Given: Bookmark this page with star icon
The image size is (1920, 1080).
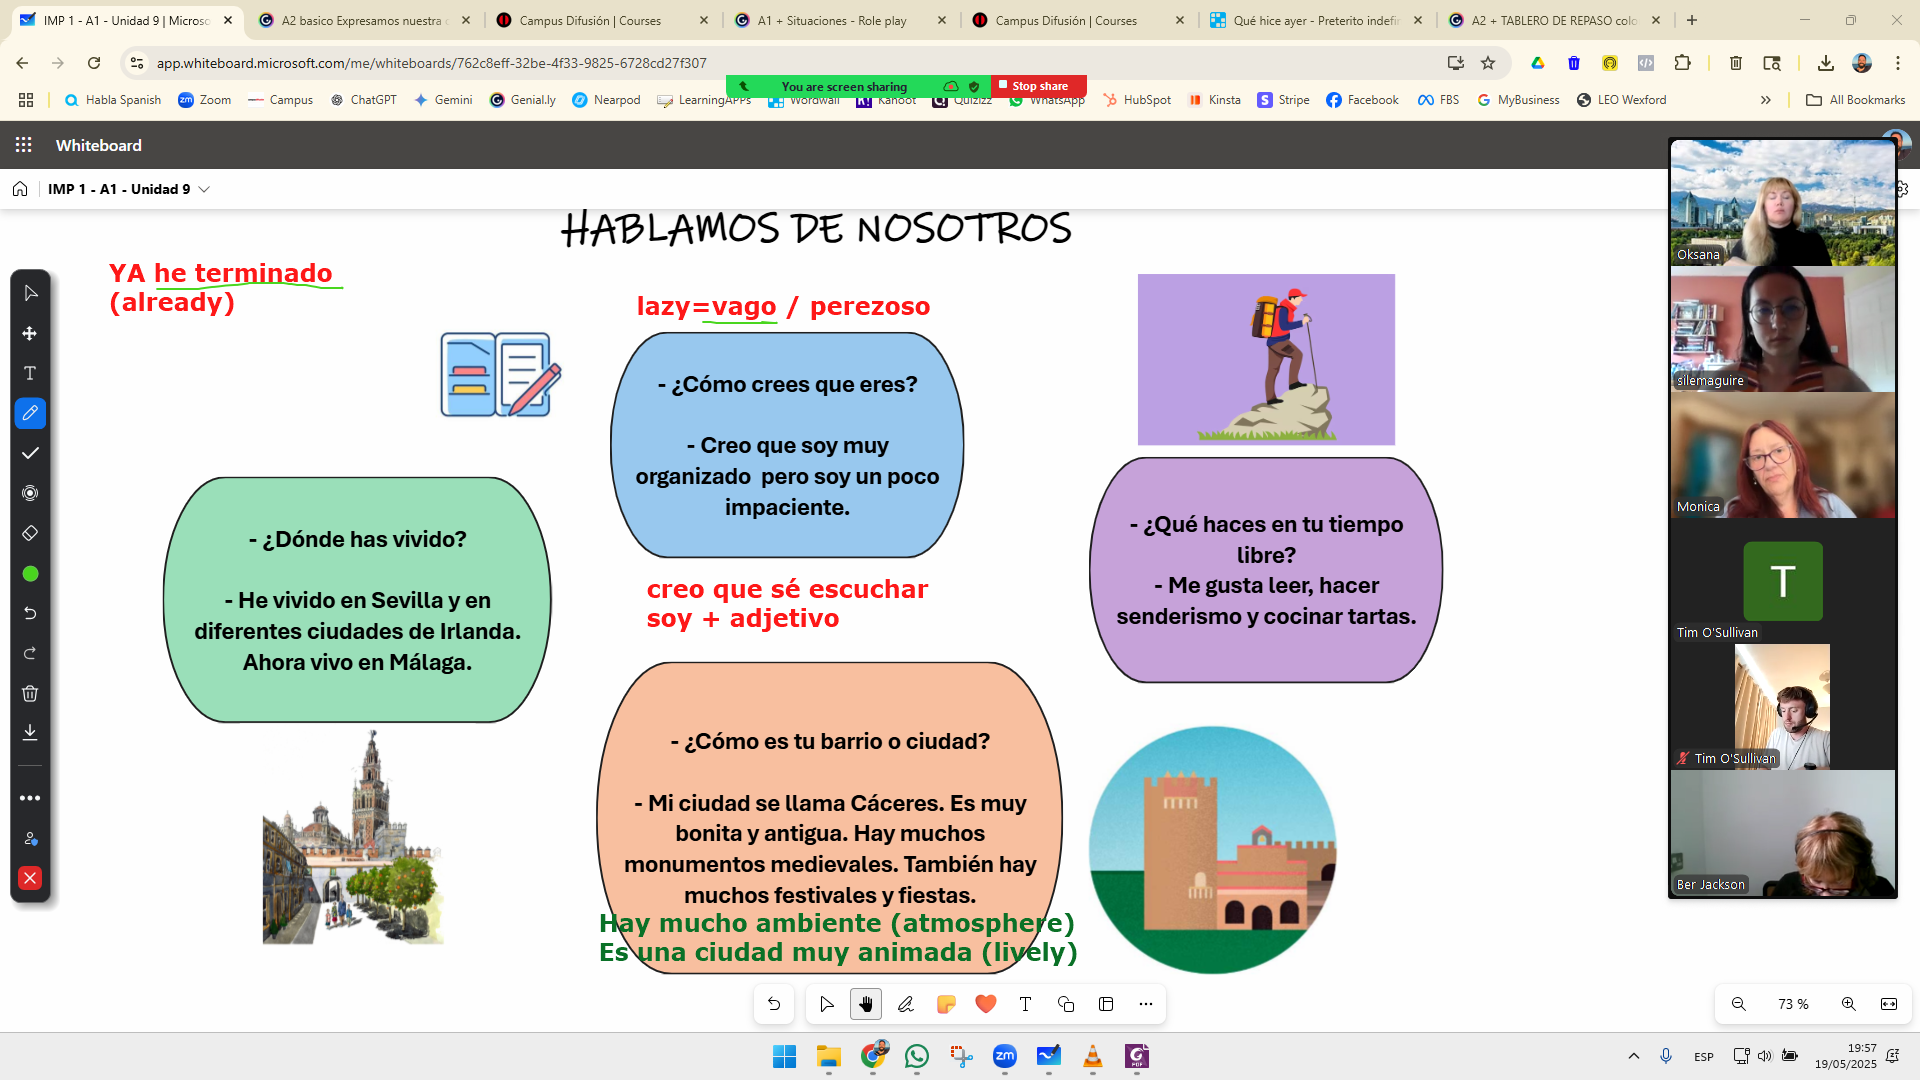Looking at the screenshot, I should point(1488,63).
